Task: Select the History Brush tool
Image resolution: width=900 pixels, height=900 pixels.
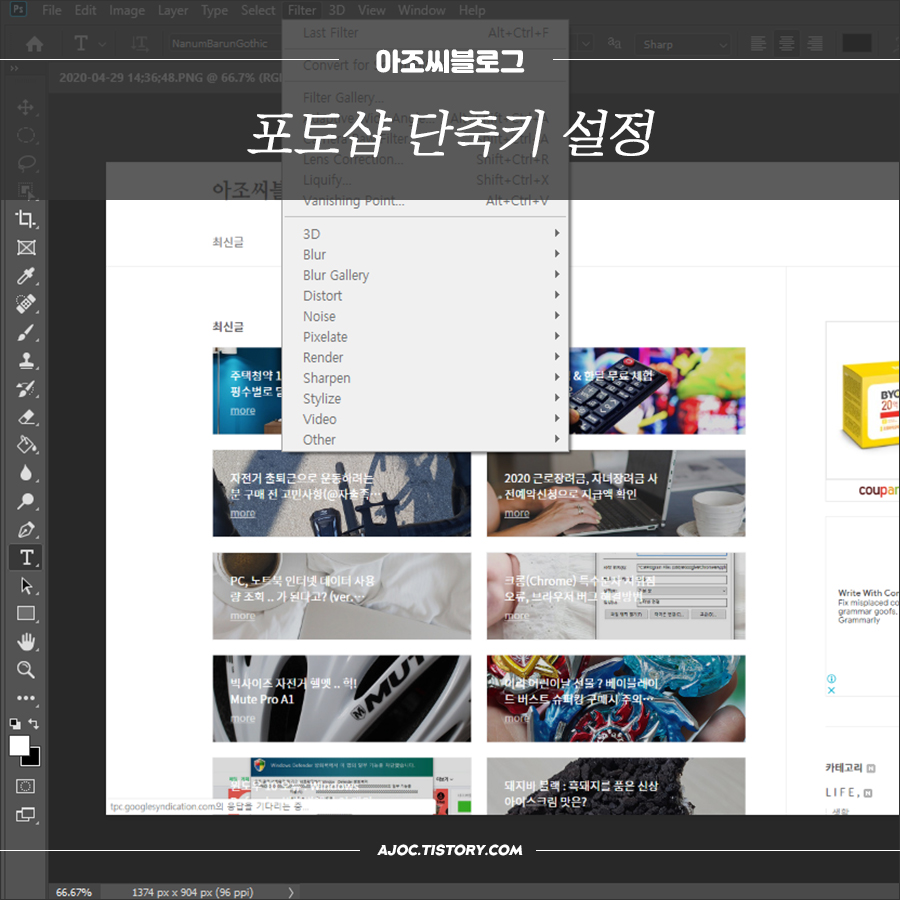Action: [26, 389]
